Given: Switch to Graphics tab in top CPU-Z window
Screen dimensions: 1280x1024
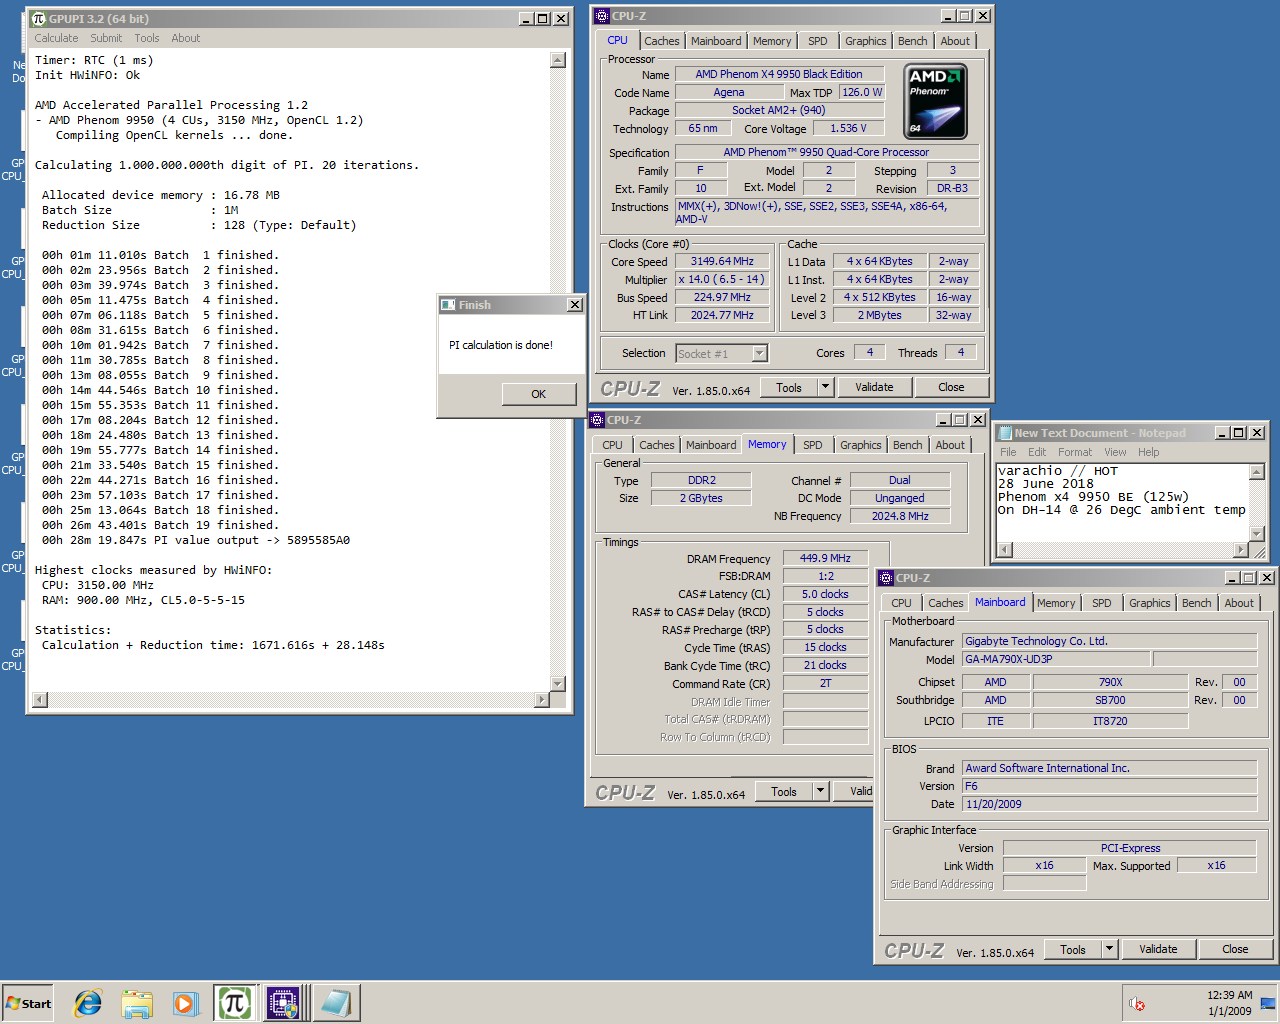Looking at the screenshot, I should point(865,41).
